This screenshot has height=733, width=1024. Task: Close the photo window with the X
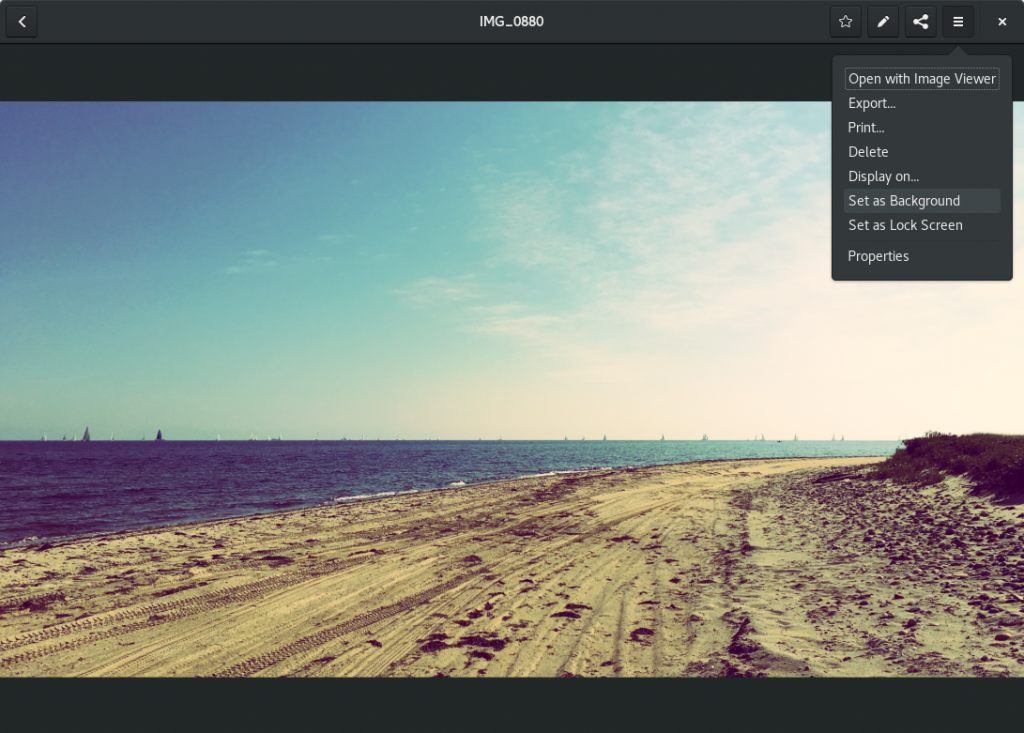tap(1002, 21)
